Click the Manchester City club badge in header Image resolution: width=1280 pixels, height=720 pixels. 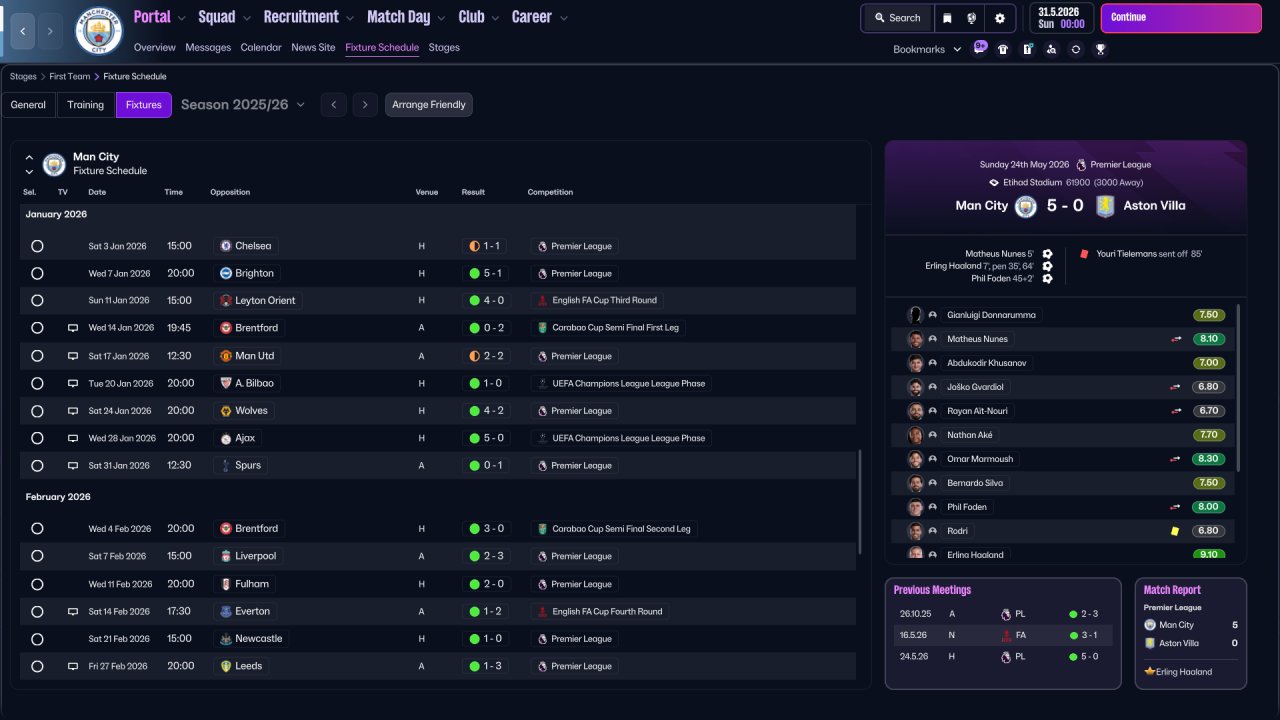pos(99,31)
